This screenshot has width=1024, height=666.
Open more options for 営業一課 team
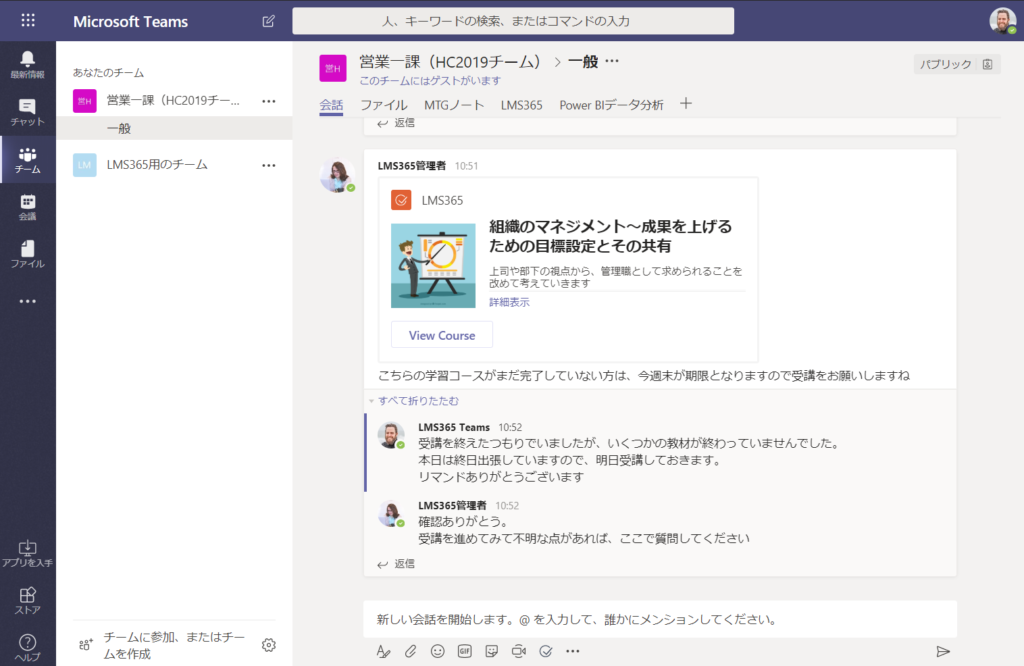[268, 100]
